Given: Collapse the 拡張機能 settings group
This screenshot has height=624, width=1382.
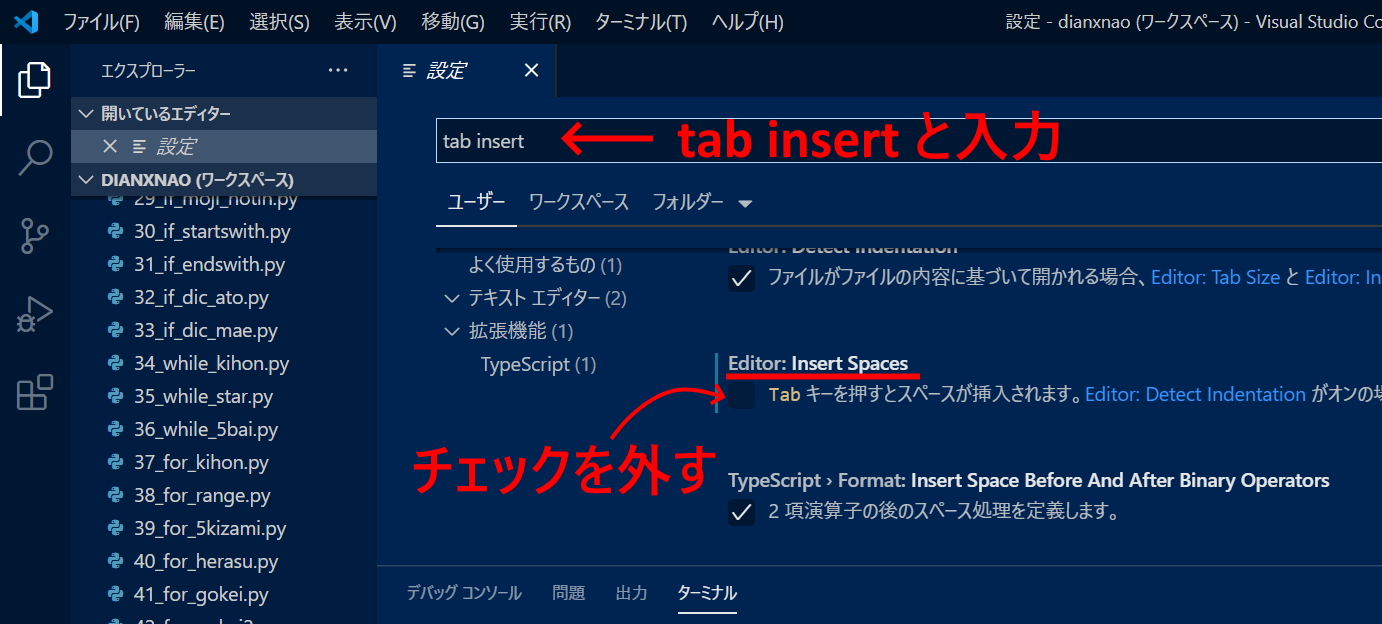Looking at the screenshot, I should coord(452,331).
